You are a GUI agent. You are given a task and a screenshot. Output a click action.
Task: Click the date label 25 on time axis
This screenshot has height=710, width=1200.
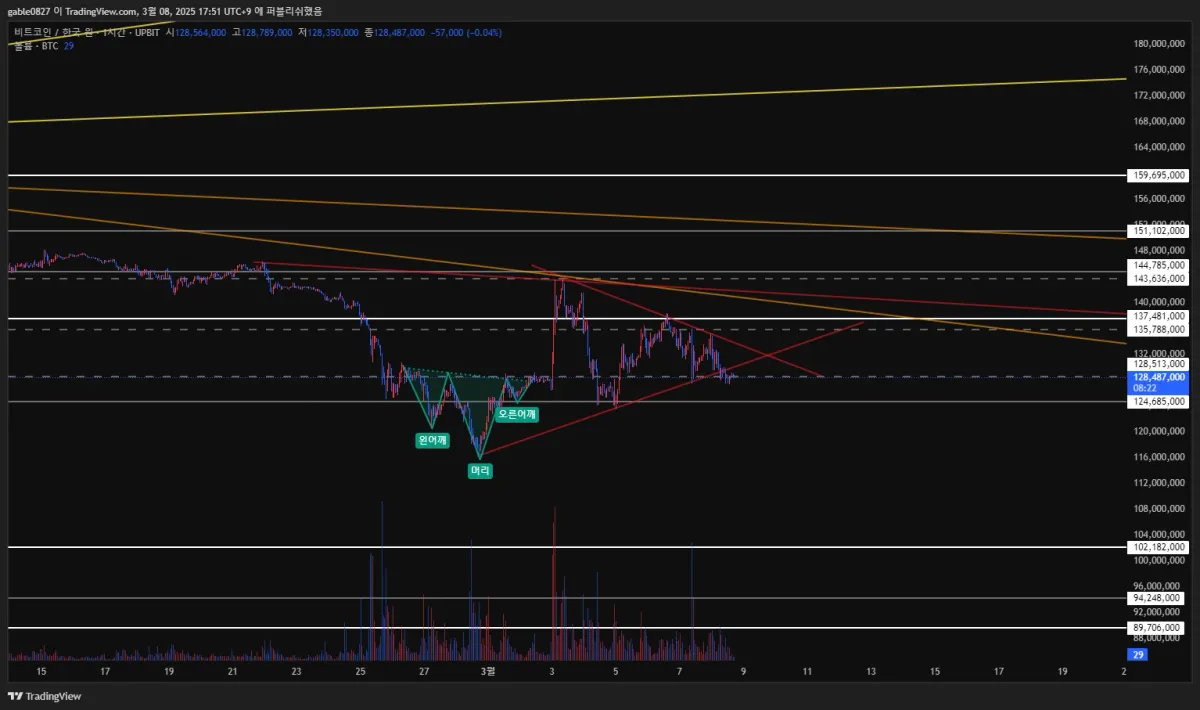tap(360, 673)
